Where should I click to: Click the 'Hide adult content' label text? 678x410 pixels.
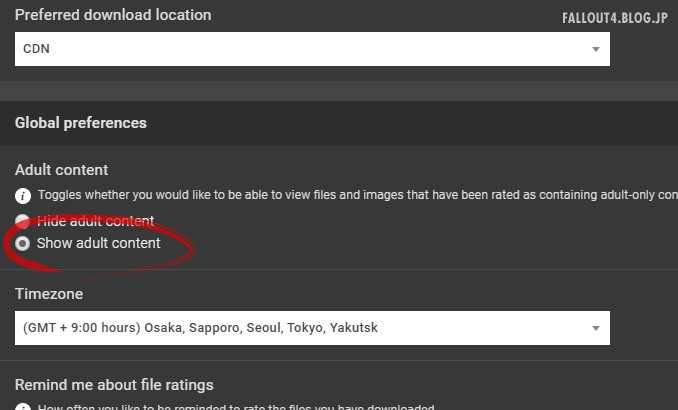96,221
